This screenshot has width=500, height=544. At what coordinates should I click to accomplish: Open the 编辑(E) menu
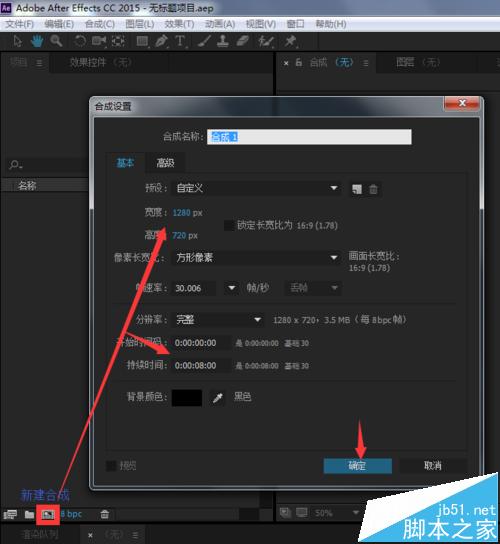[59, 24]
